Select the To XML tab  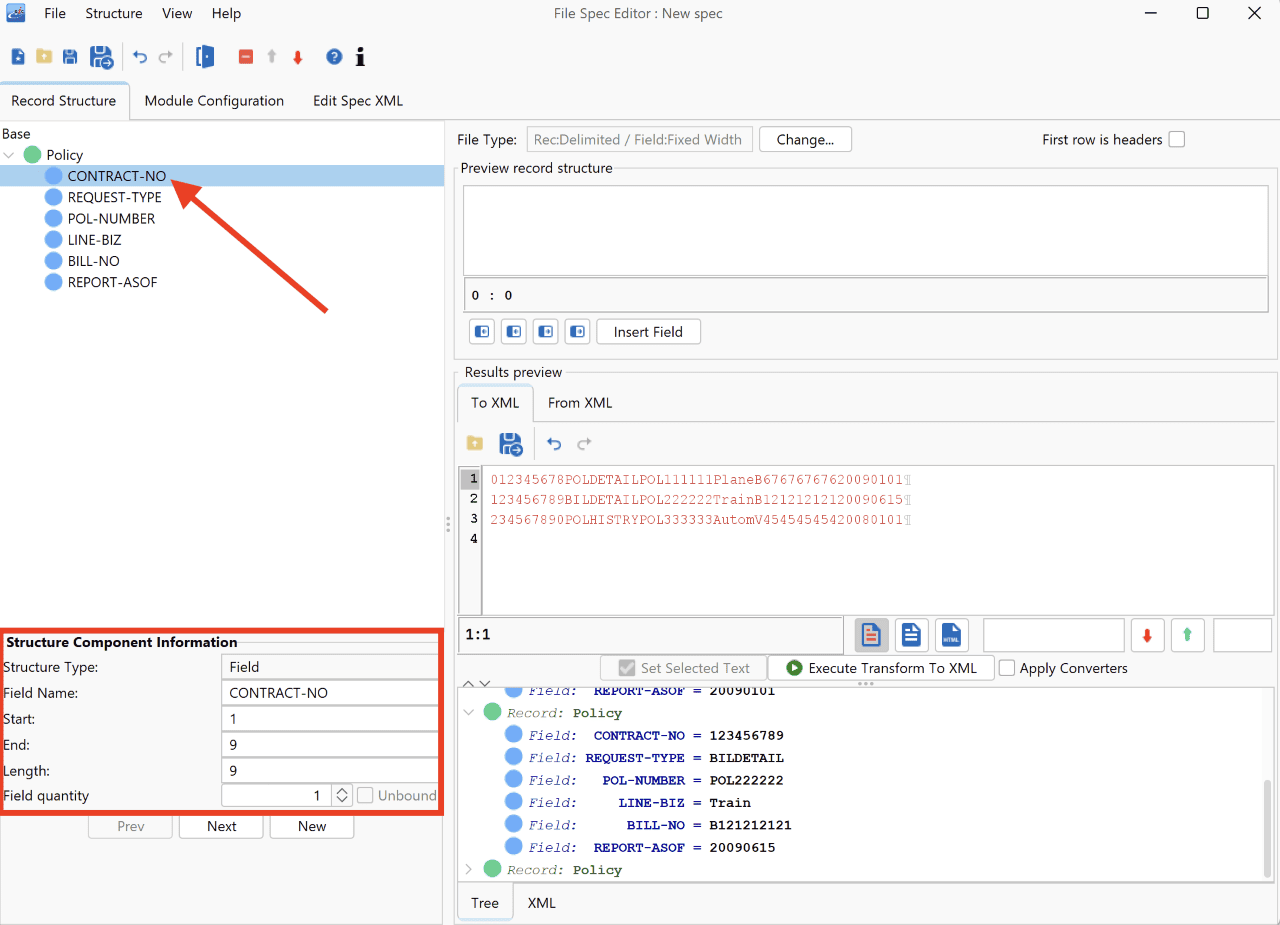point(495,402)
